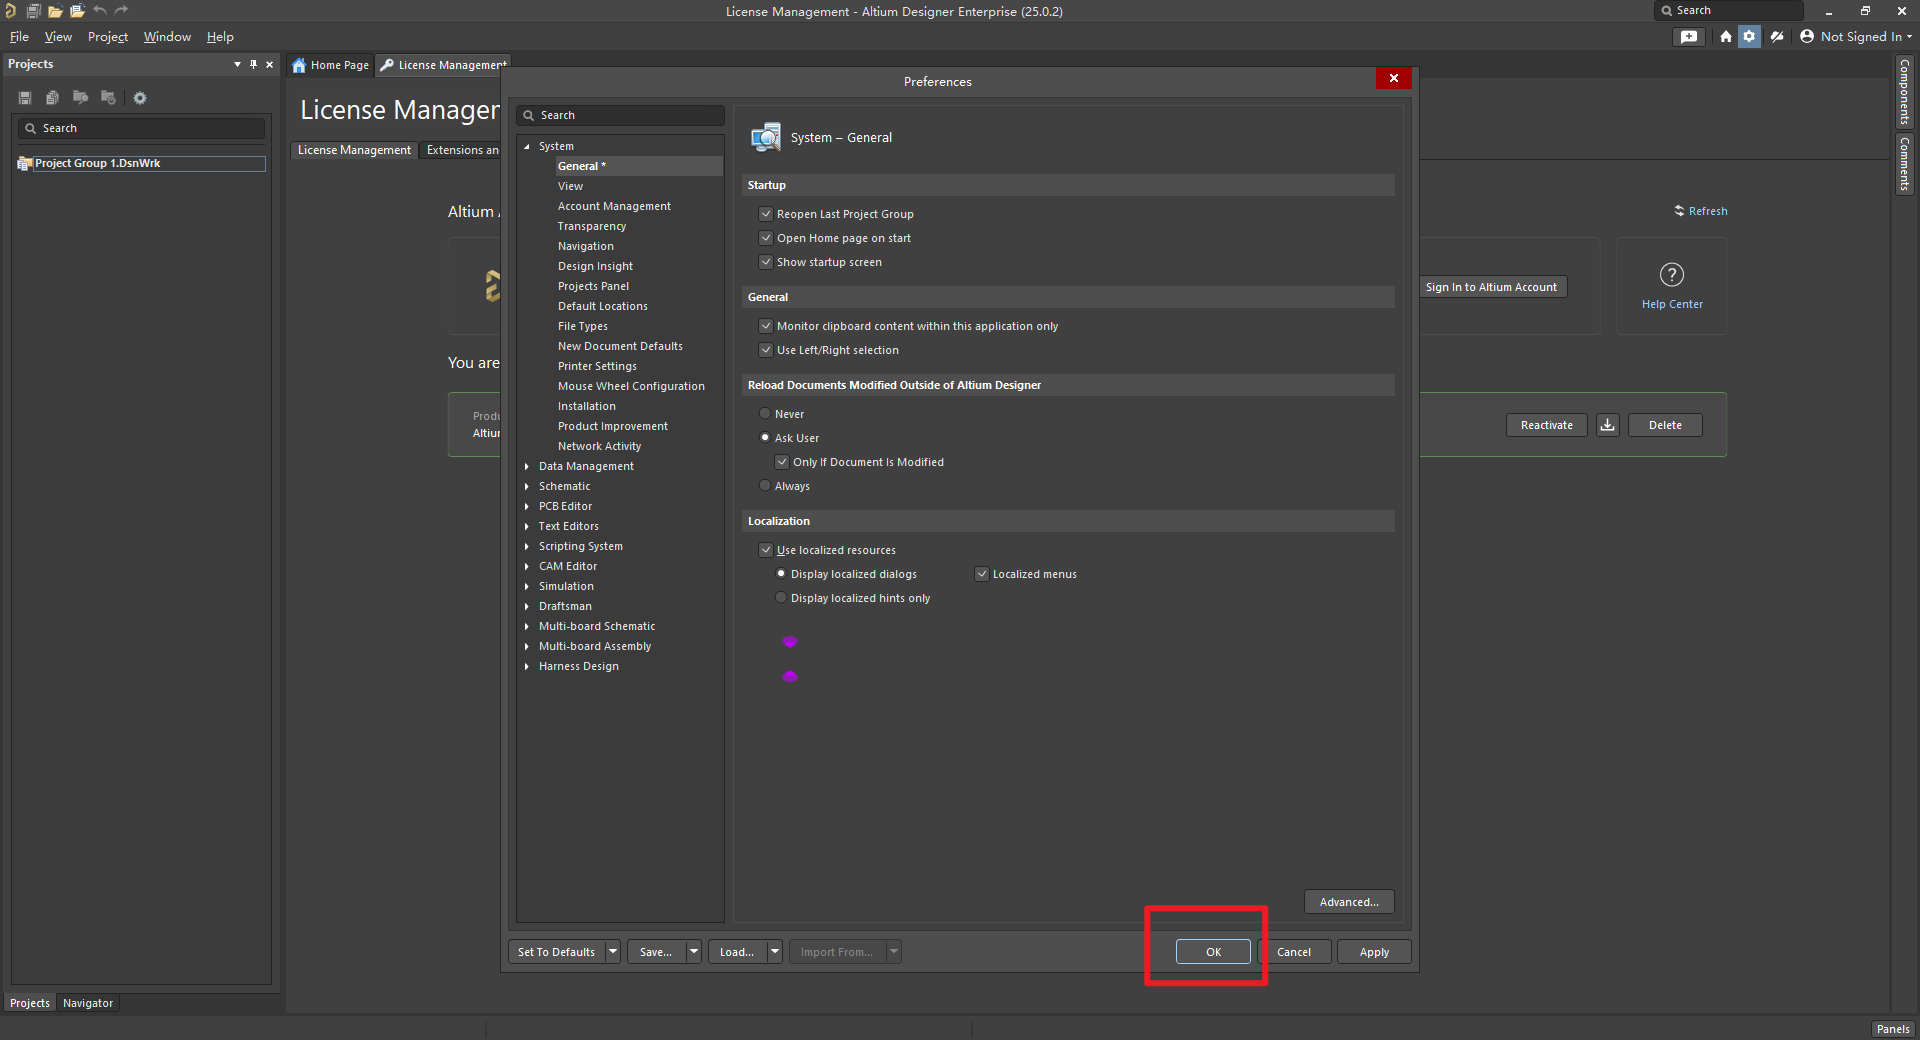Click the Open Project icon in title bar

pyautogui.click(x=77, y=11)
